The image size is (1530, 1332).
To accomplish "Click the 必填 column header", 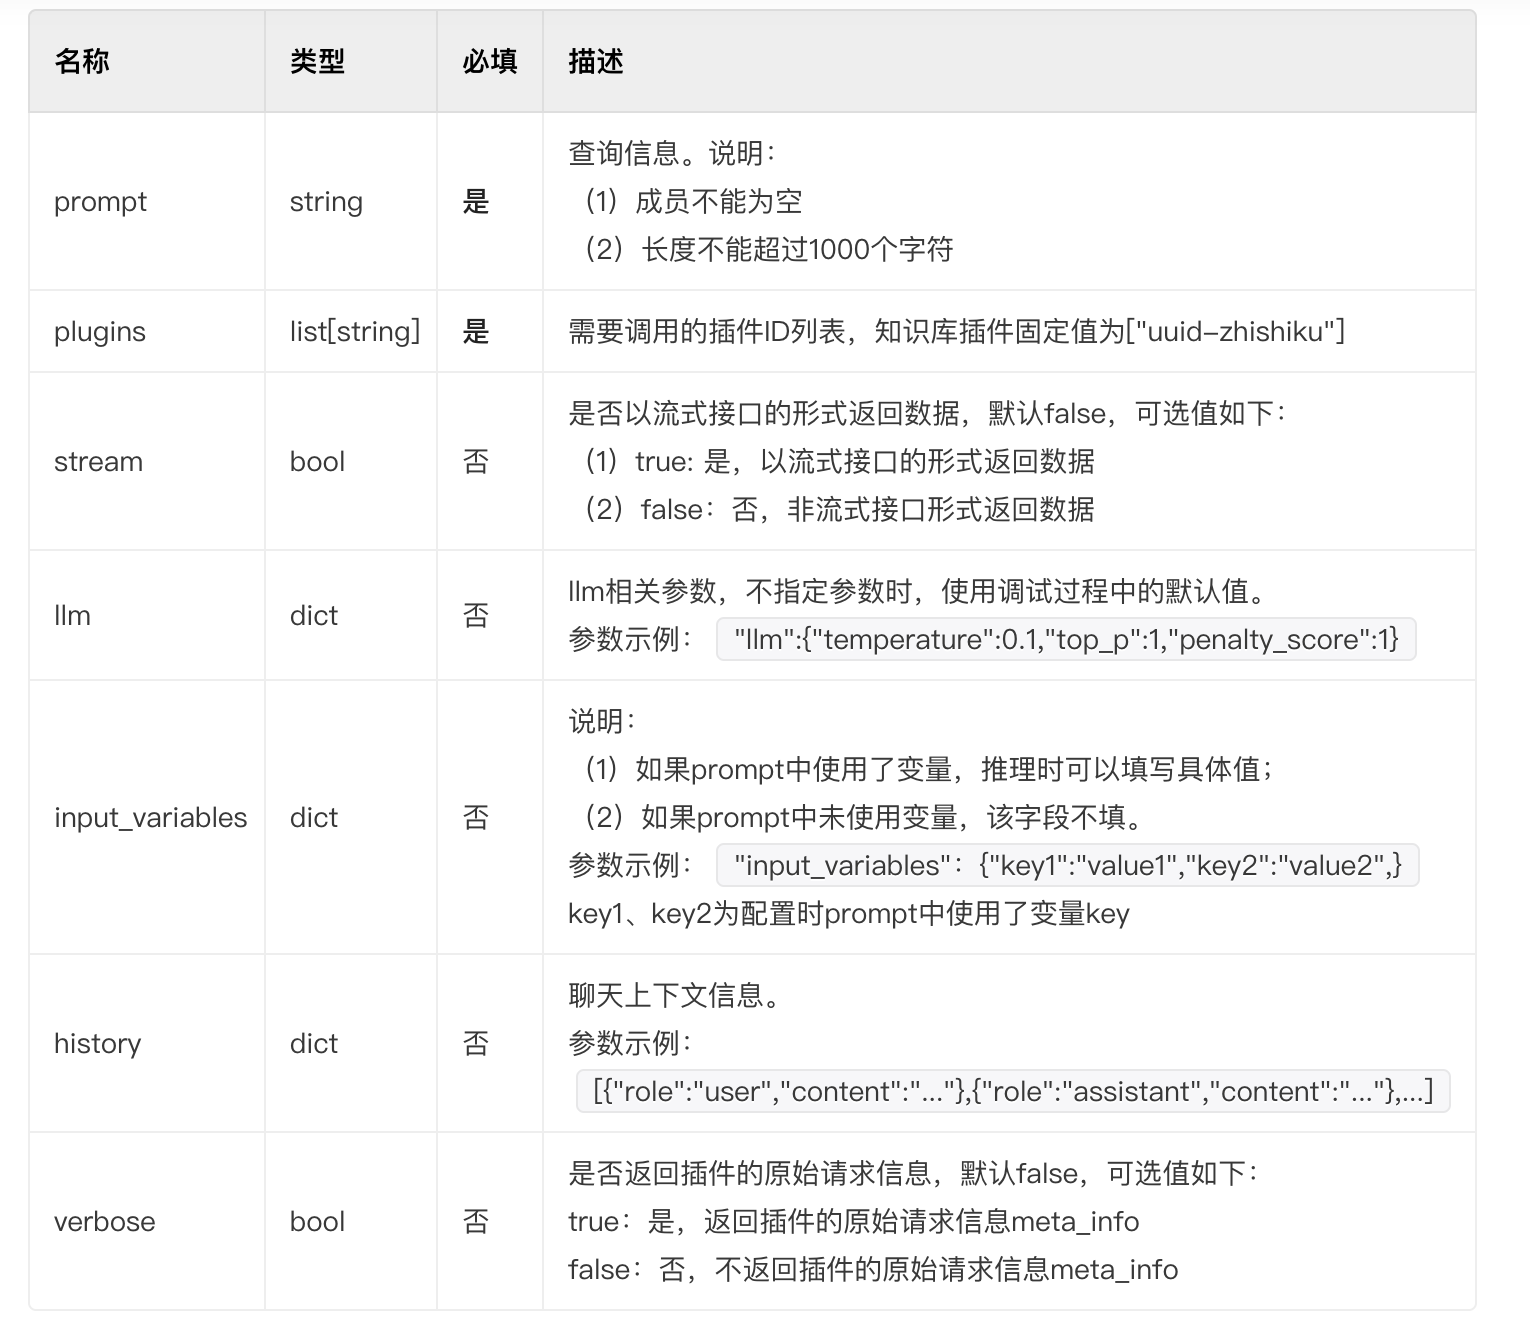I will pos(489,62).
